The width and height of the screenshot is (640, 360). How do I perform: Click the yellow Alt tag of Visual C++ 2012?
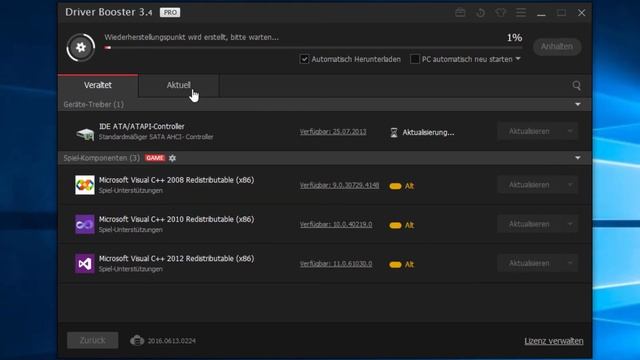tap(402, 264)
